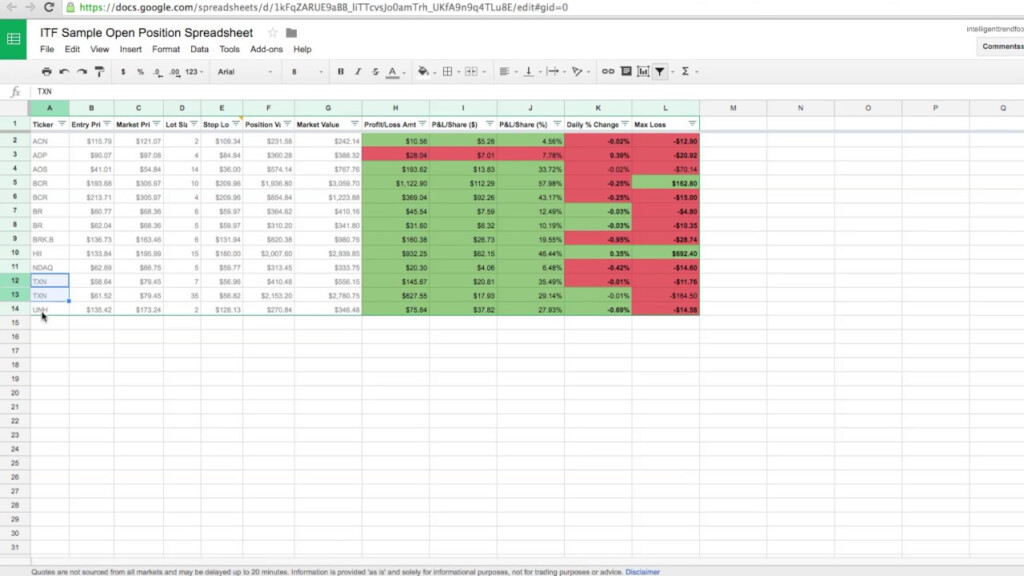Open the Sheets home icon
The height and width of the screenshot is (576, 1024).
pos(13,39)
